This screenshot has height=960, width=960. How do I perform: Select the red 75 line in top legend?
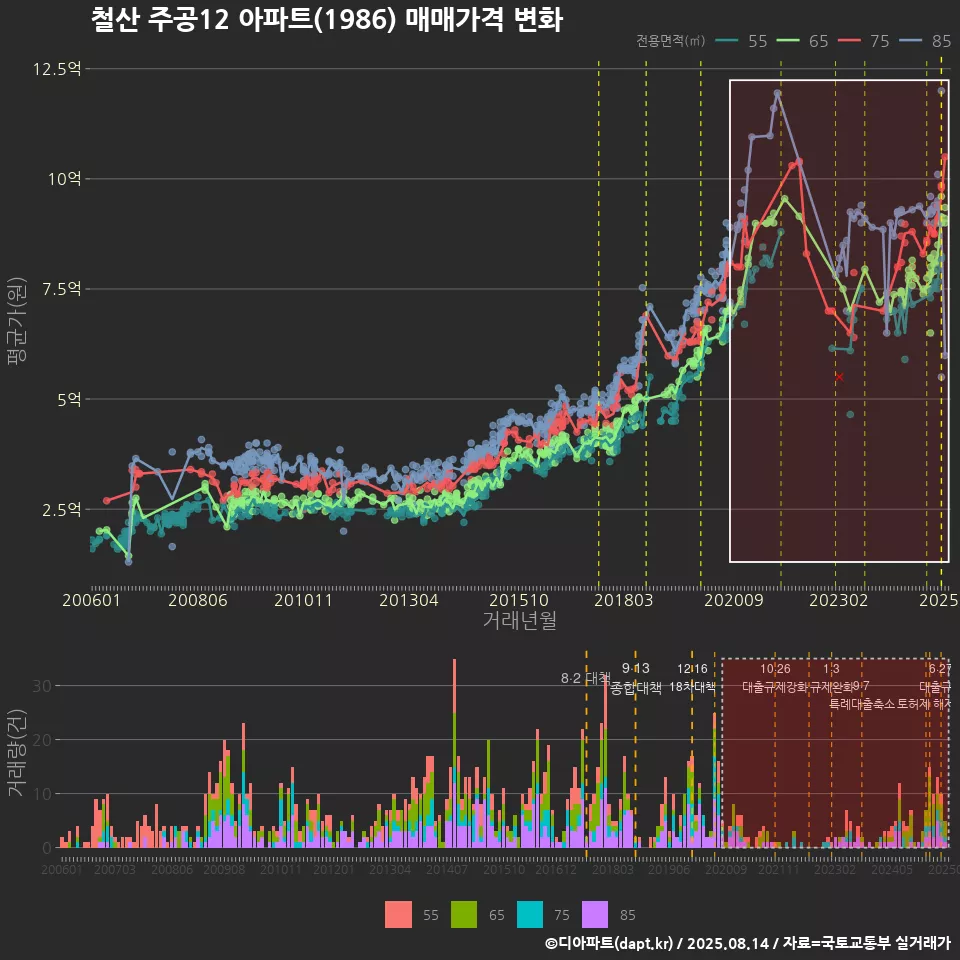pyautogui.click(x=849, y=41)
